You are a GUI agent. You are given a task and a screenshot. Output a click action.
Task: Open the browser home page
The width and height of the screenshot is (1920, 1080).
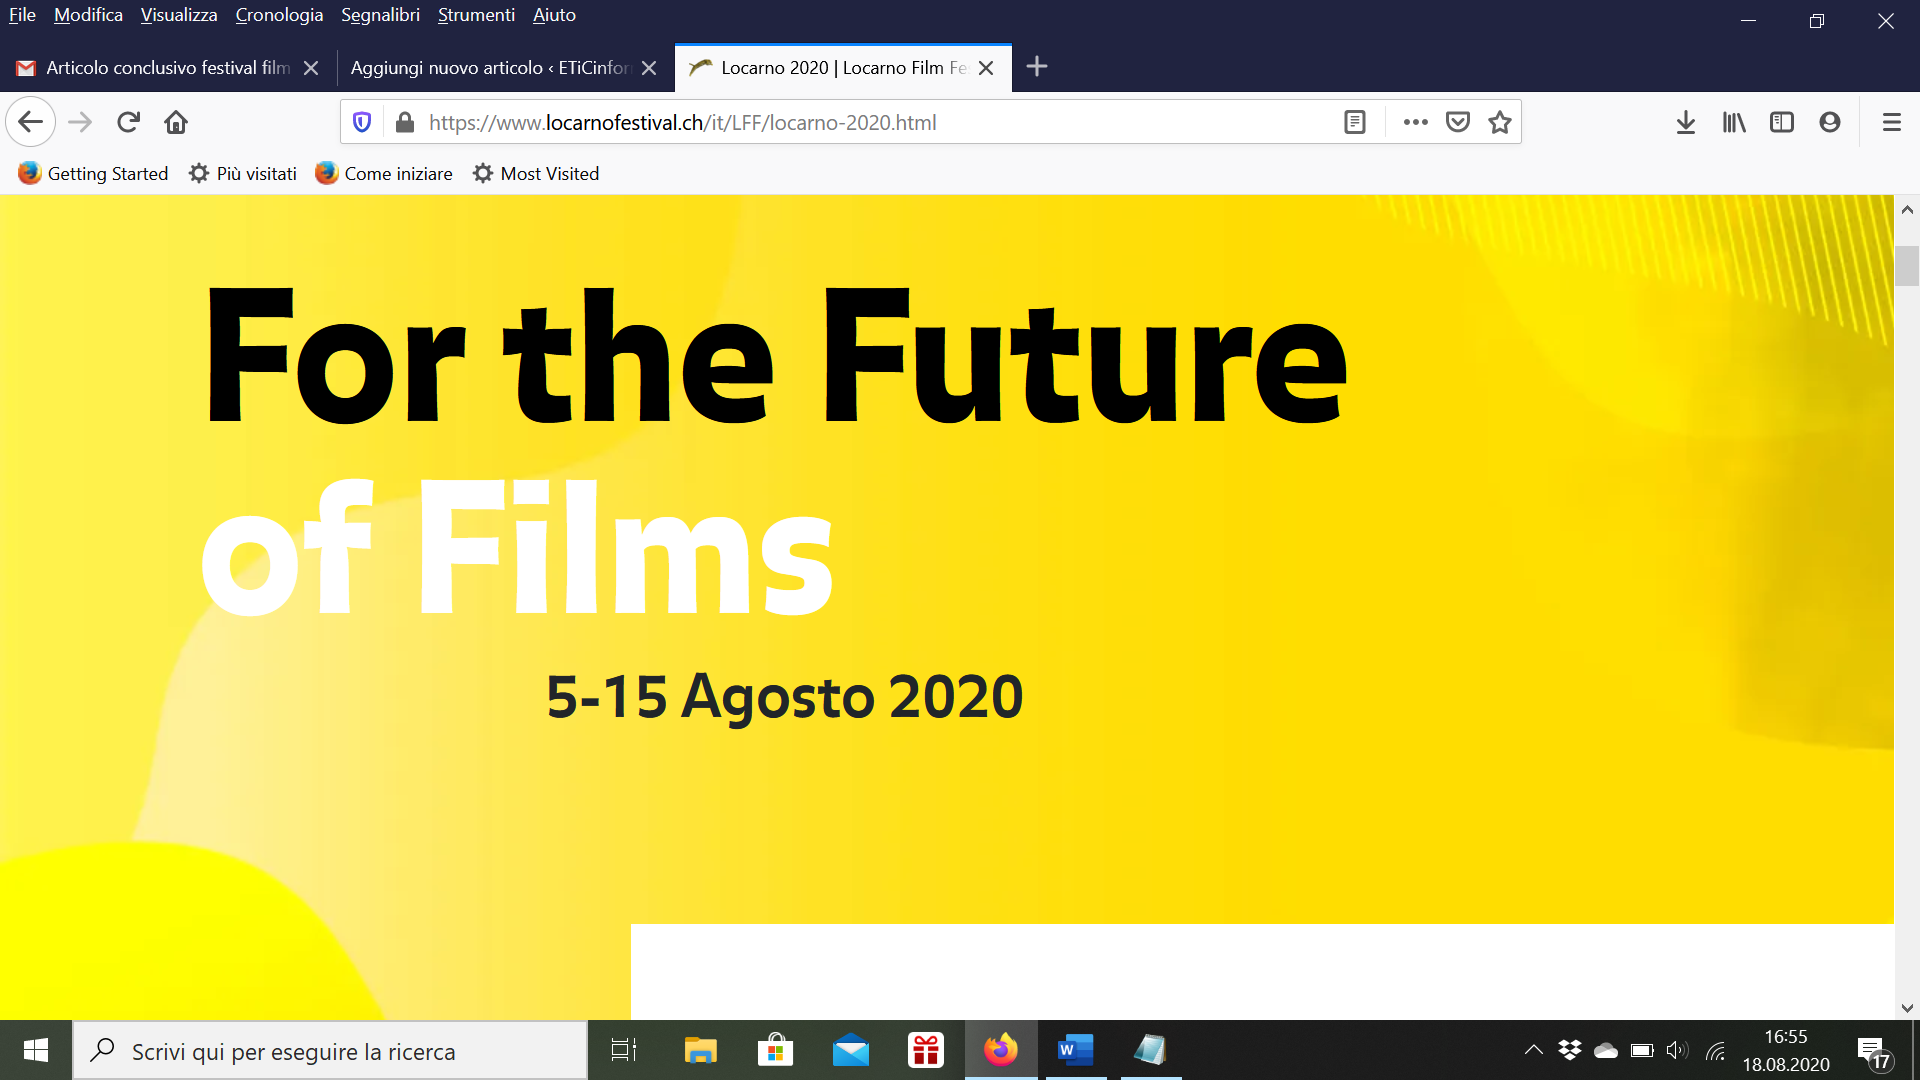(x=176, y=122)
